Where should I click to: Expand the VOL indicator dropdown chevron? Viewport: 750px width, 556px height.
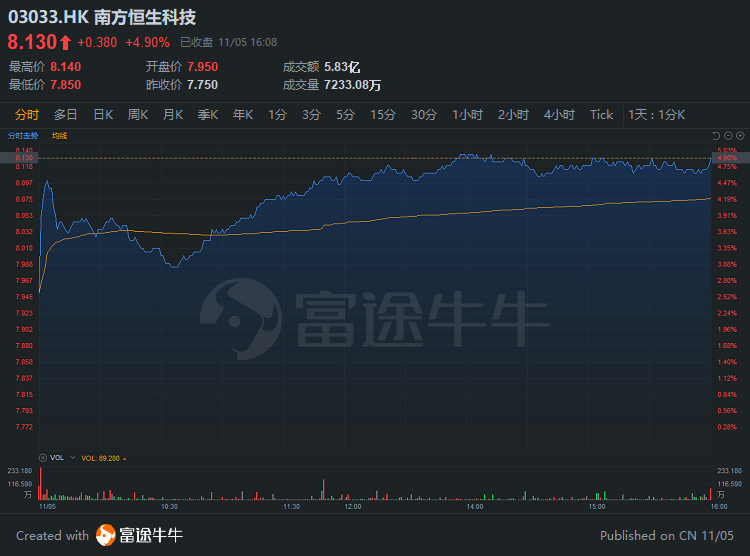point(73,458)
